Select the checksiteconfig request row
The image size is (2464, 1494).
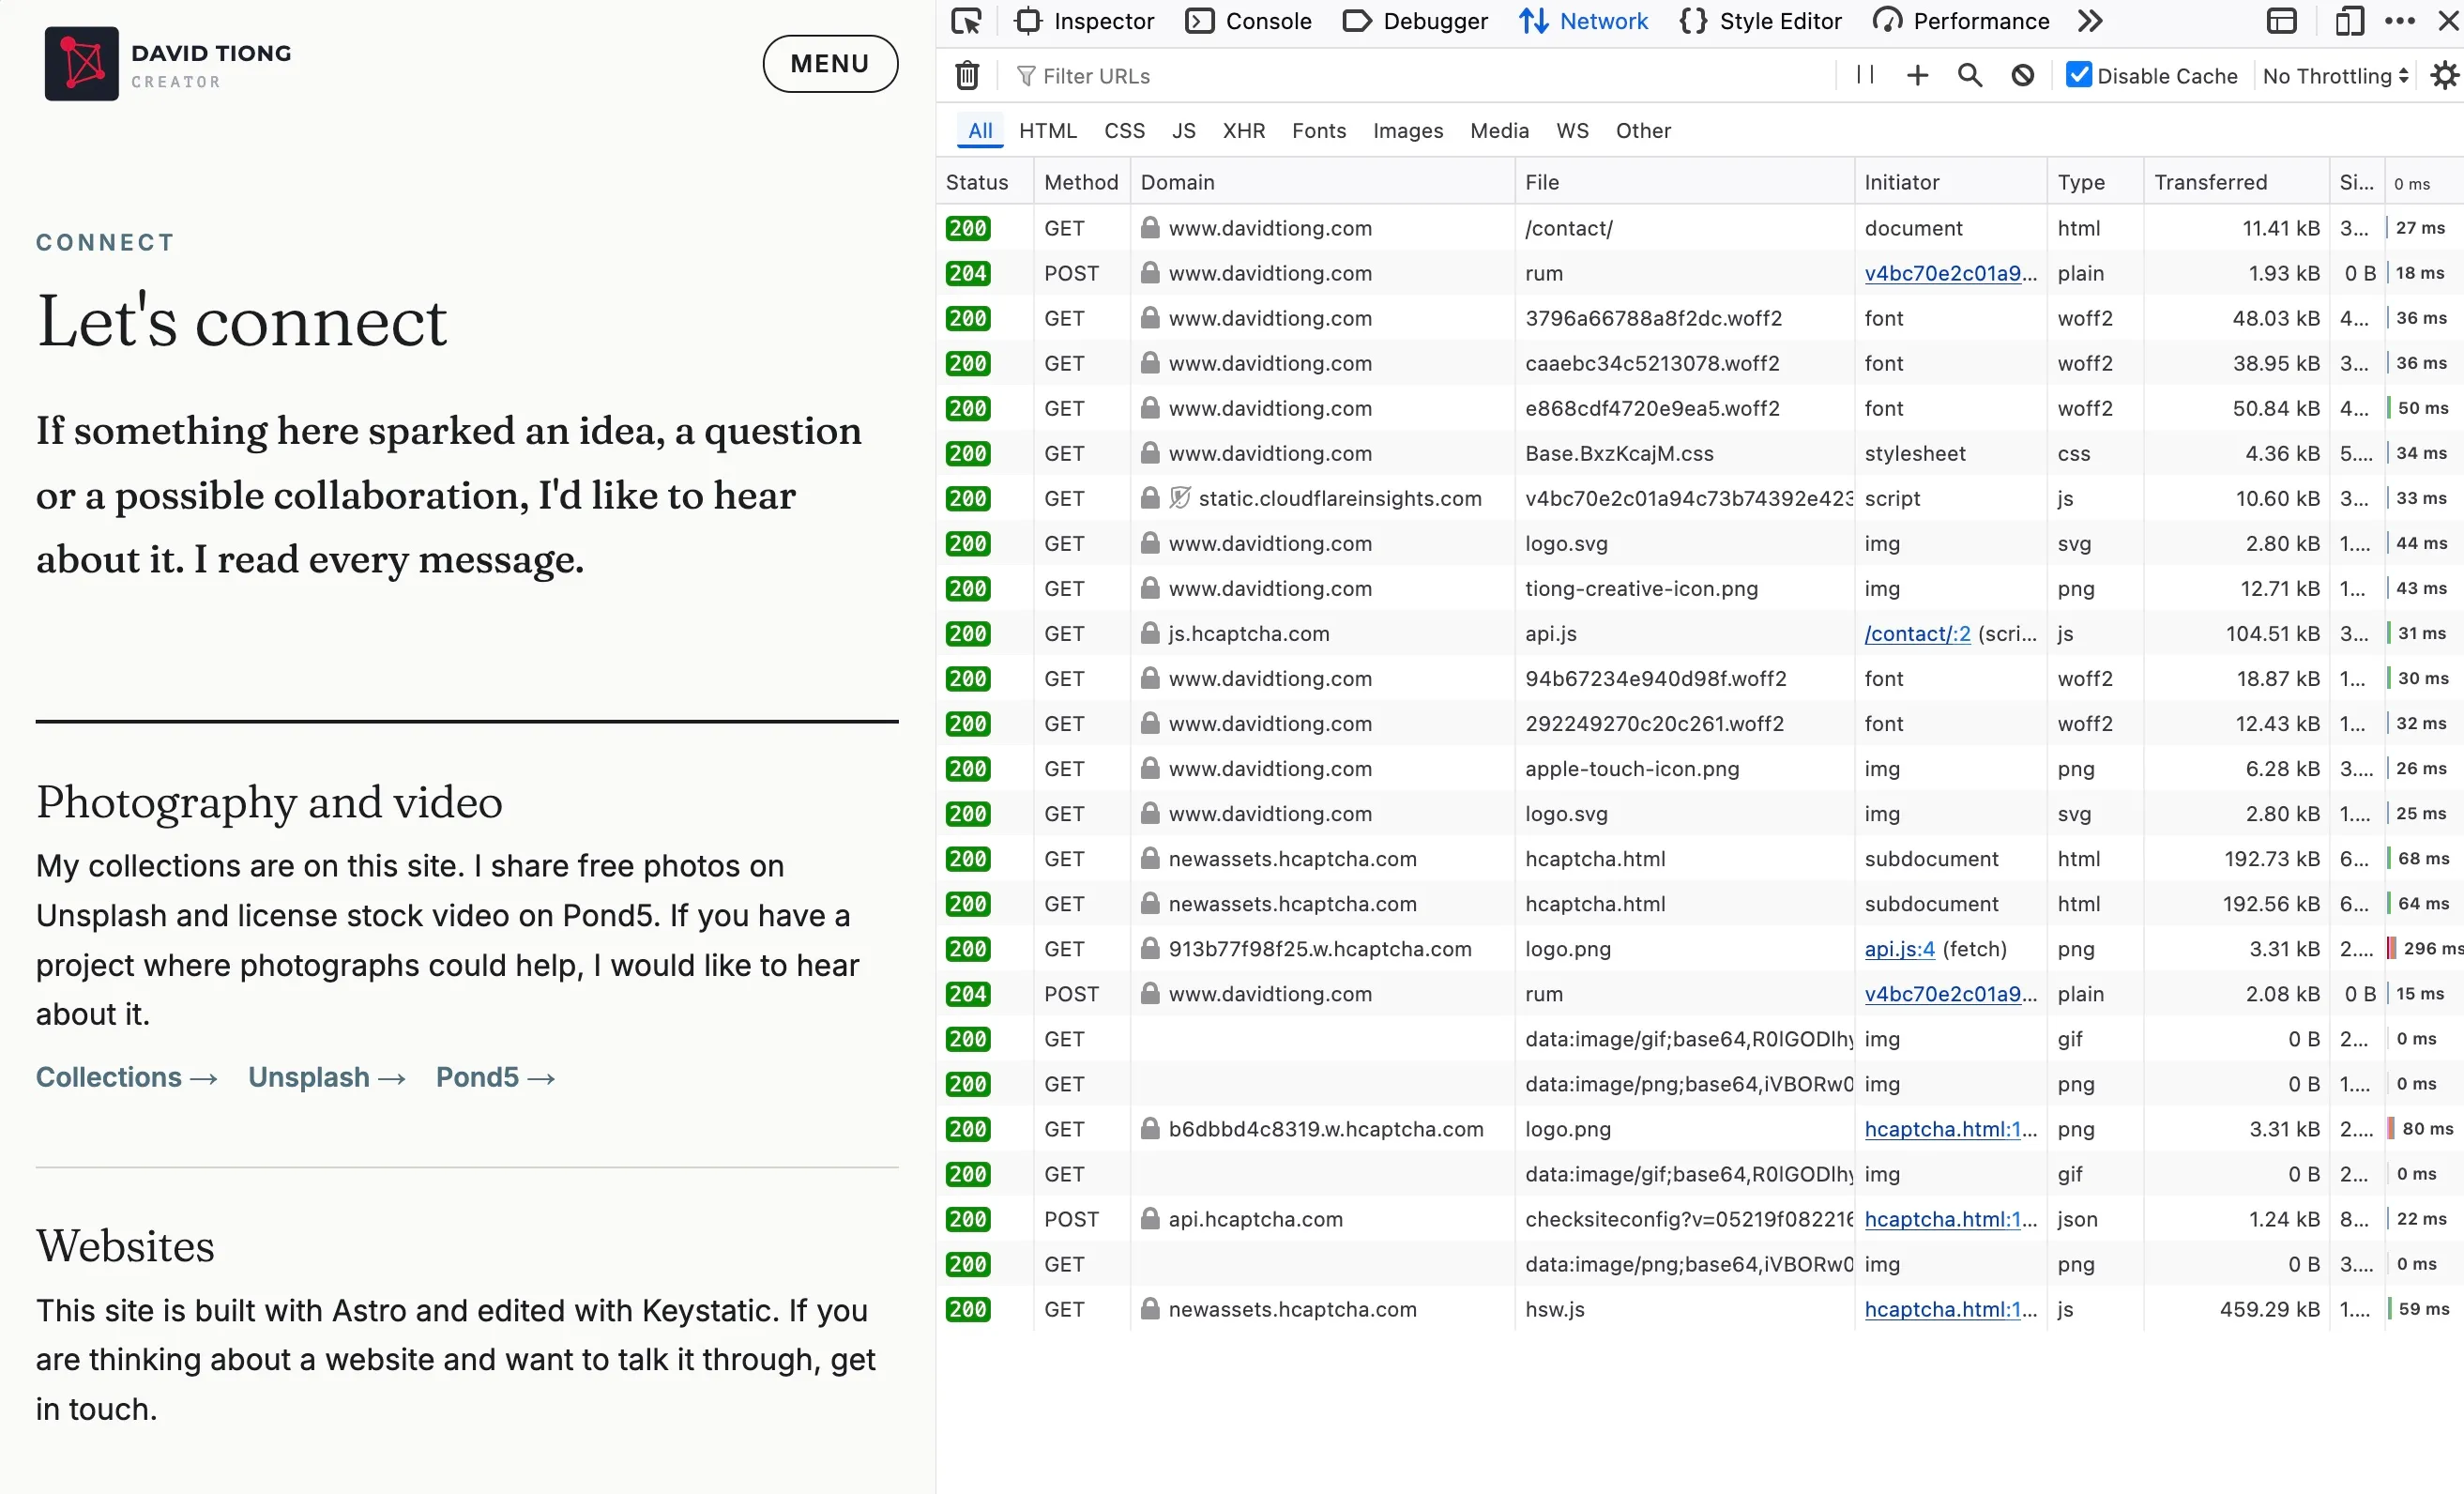[x=1700, y=1219]
